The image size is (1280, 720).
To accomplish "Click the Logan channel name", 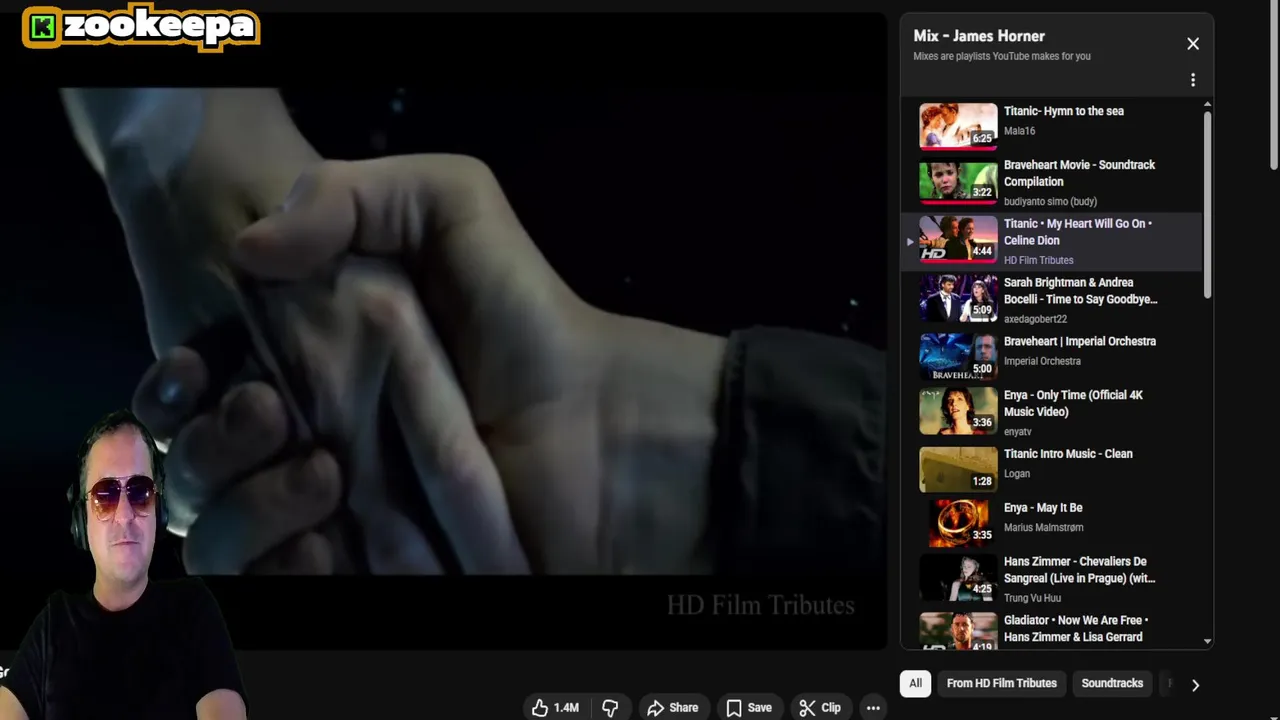I will coord(1016,473).
